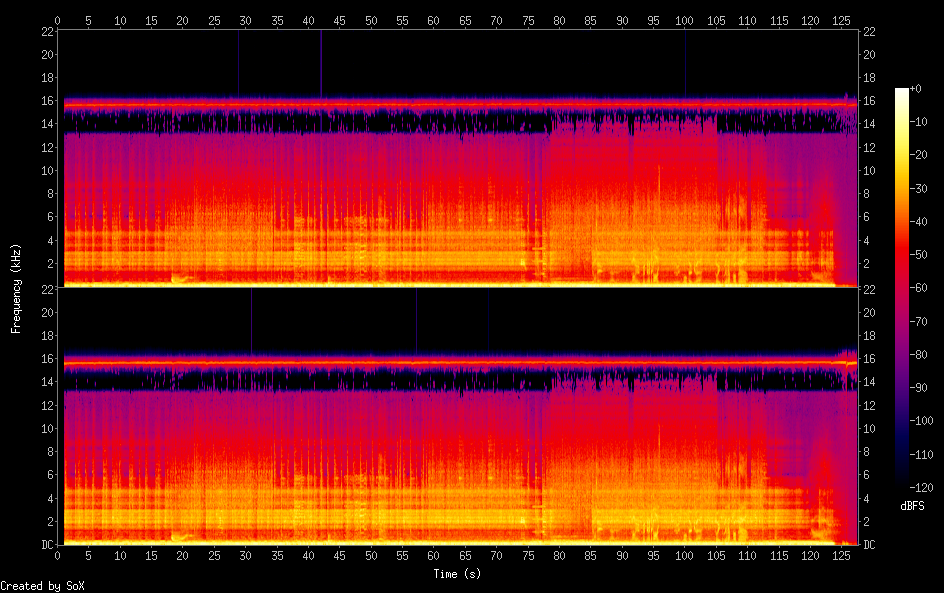Click '25' on the bottom time axis
The image size is (944, 593).
(x=214, y=556)
